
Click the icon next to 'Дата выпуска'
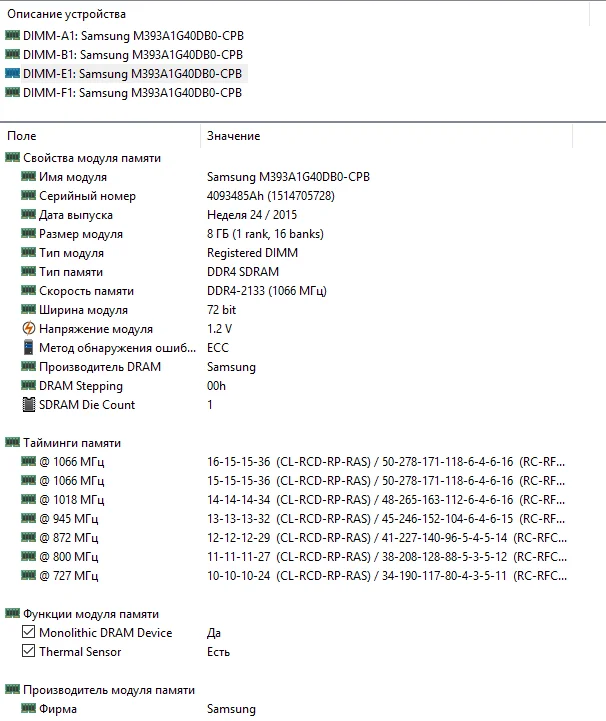pos(29,214)
